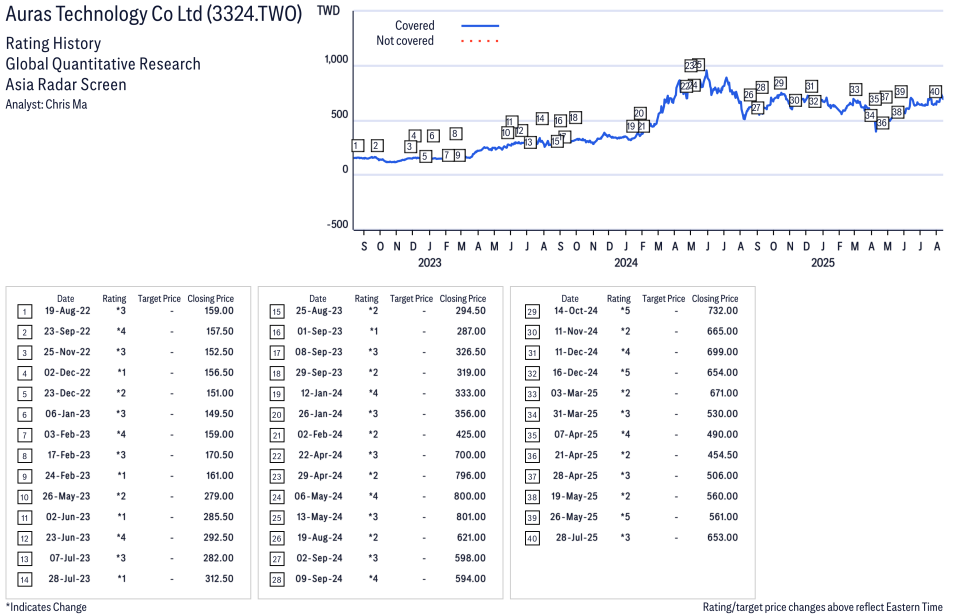This screenshot has height=614, width=954.
Task: Click the closing price 425.00
Action: click(x=471, y=434)
